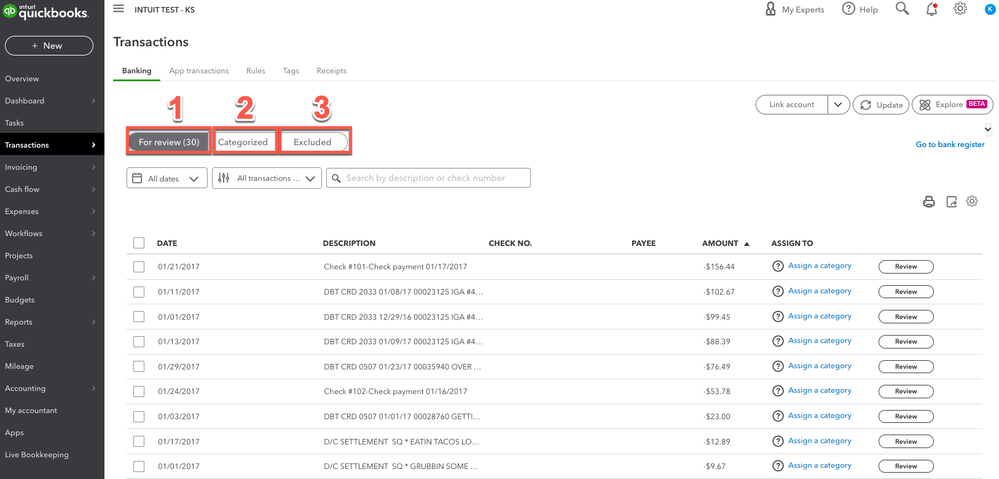Image resolution: width=999 pixels, height=479 pixels.
Task: Click Review for the -$156.44 transaction
Action: click(905, 267)
